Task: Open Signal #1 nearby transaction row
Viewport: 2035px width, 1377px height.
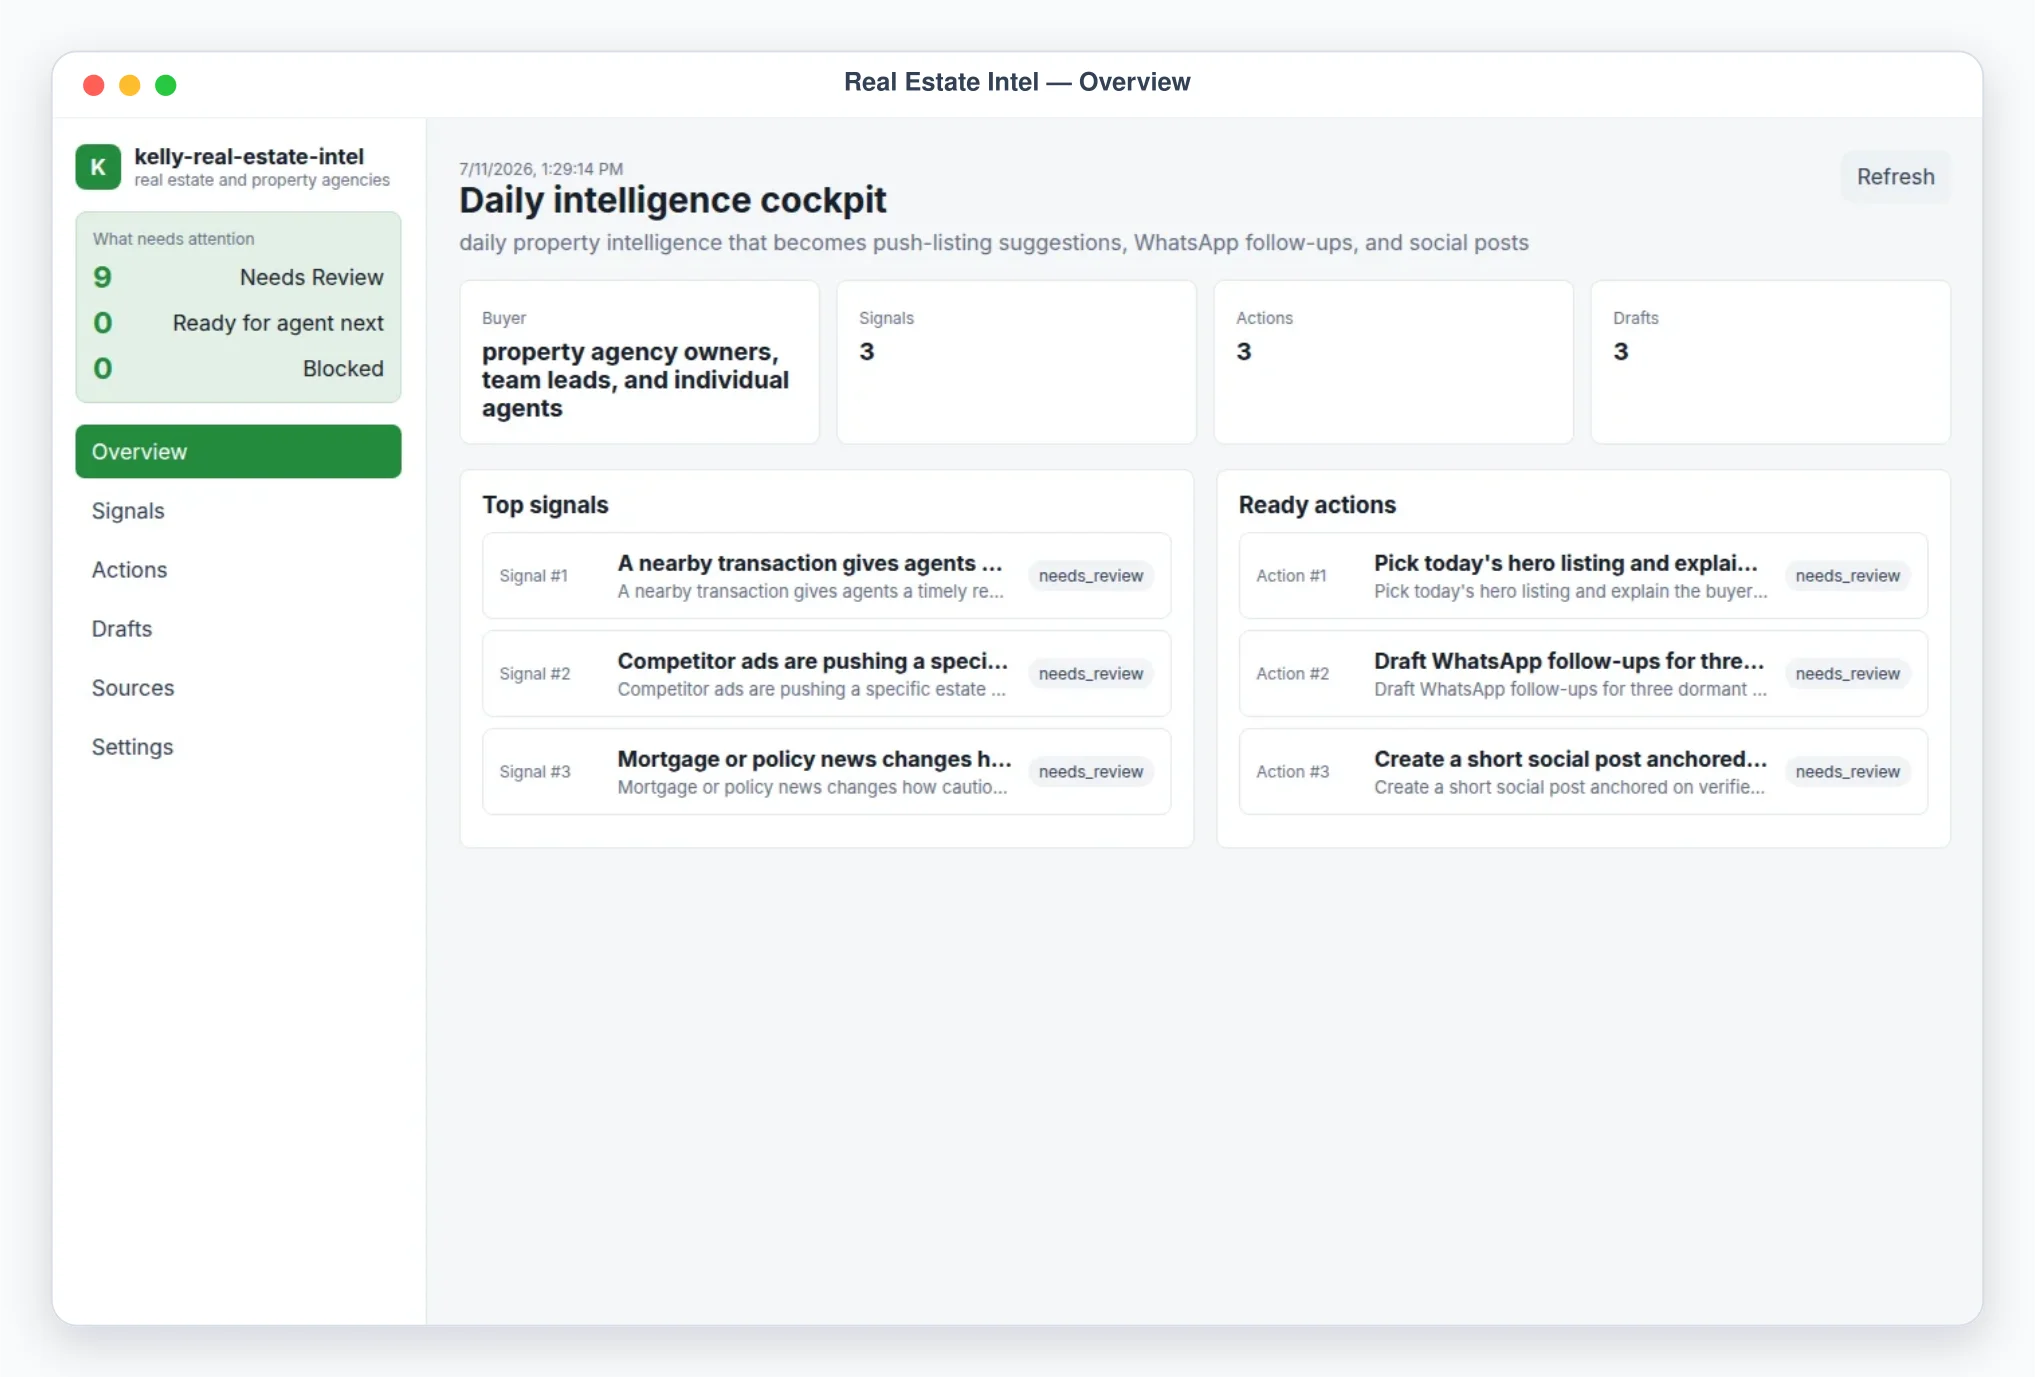Action: (x=826, y=576)
